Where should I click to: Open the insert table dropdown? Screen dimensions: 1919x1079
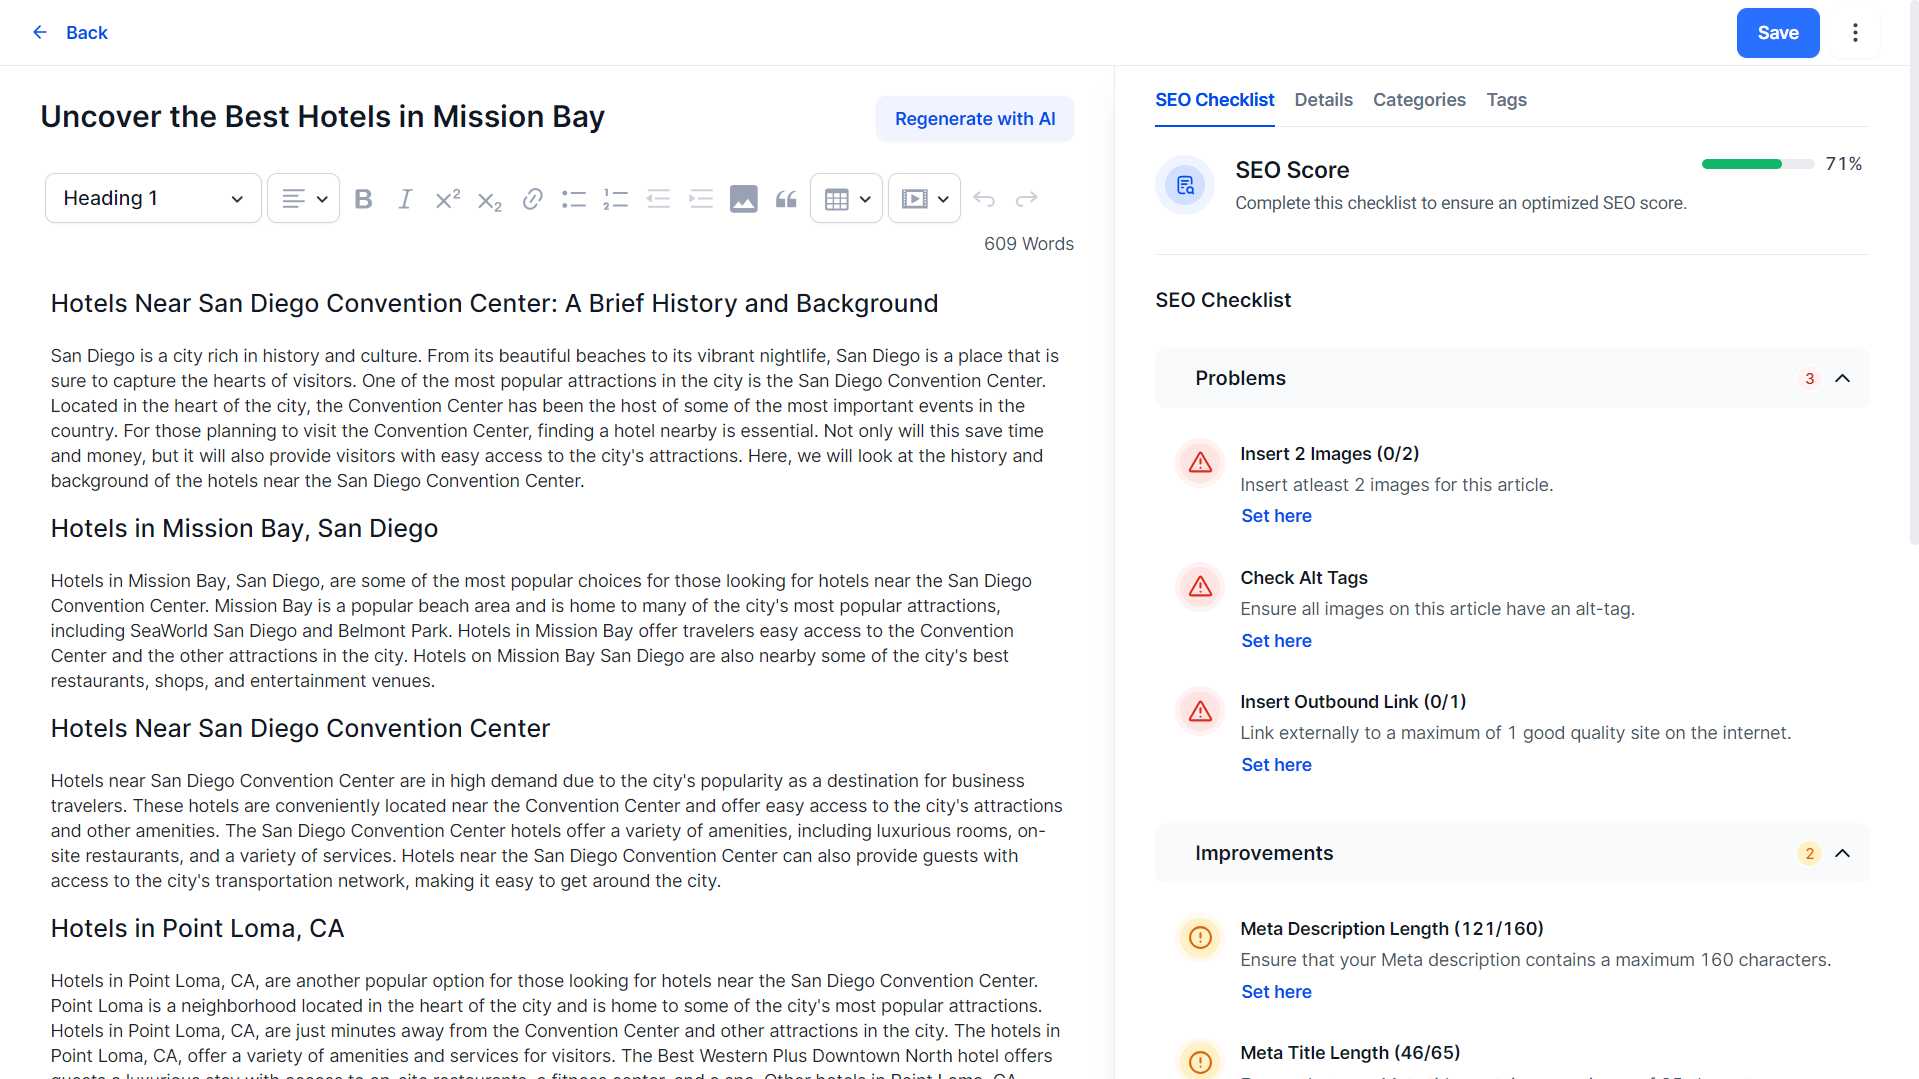846,198
